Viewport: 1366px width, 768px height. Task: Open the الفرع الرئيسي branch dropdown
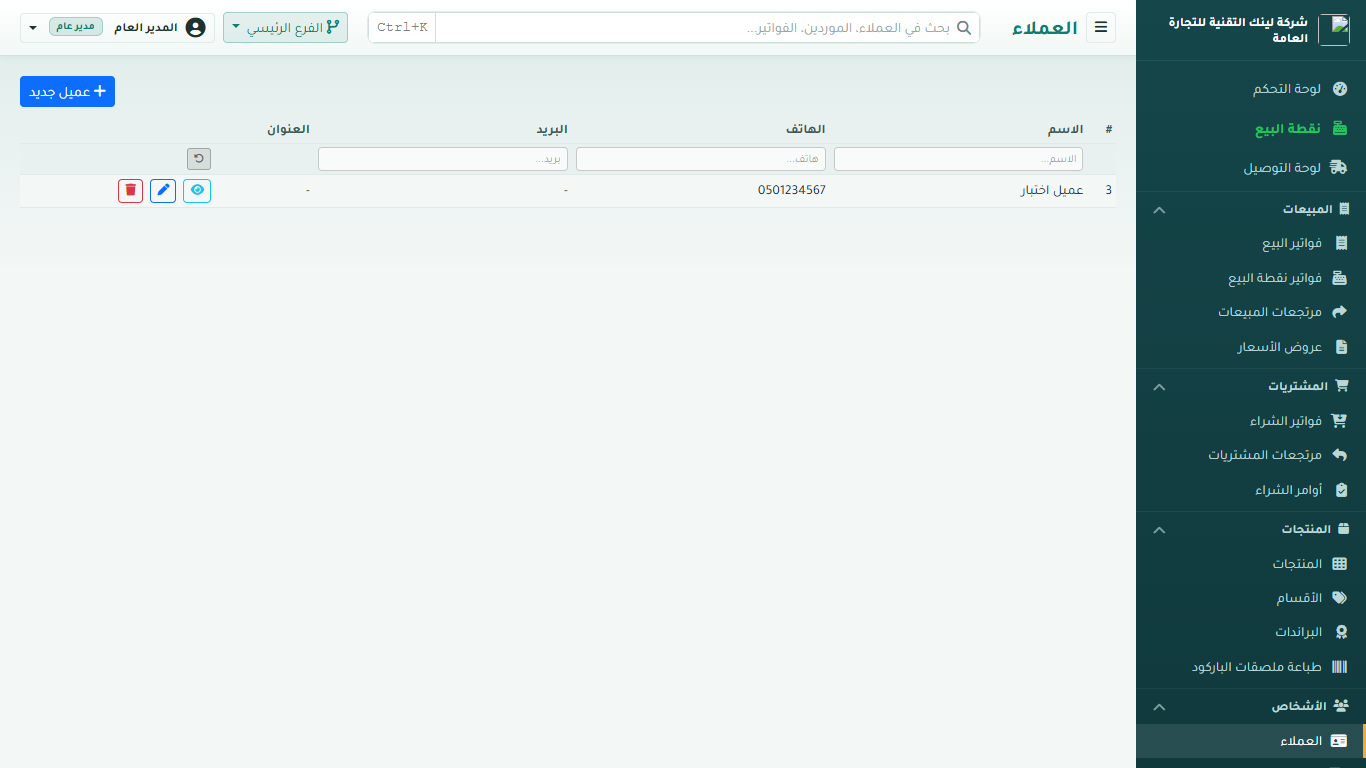click(x=285, y=28)
